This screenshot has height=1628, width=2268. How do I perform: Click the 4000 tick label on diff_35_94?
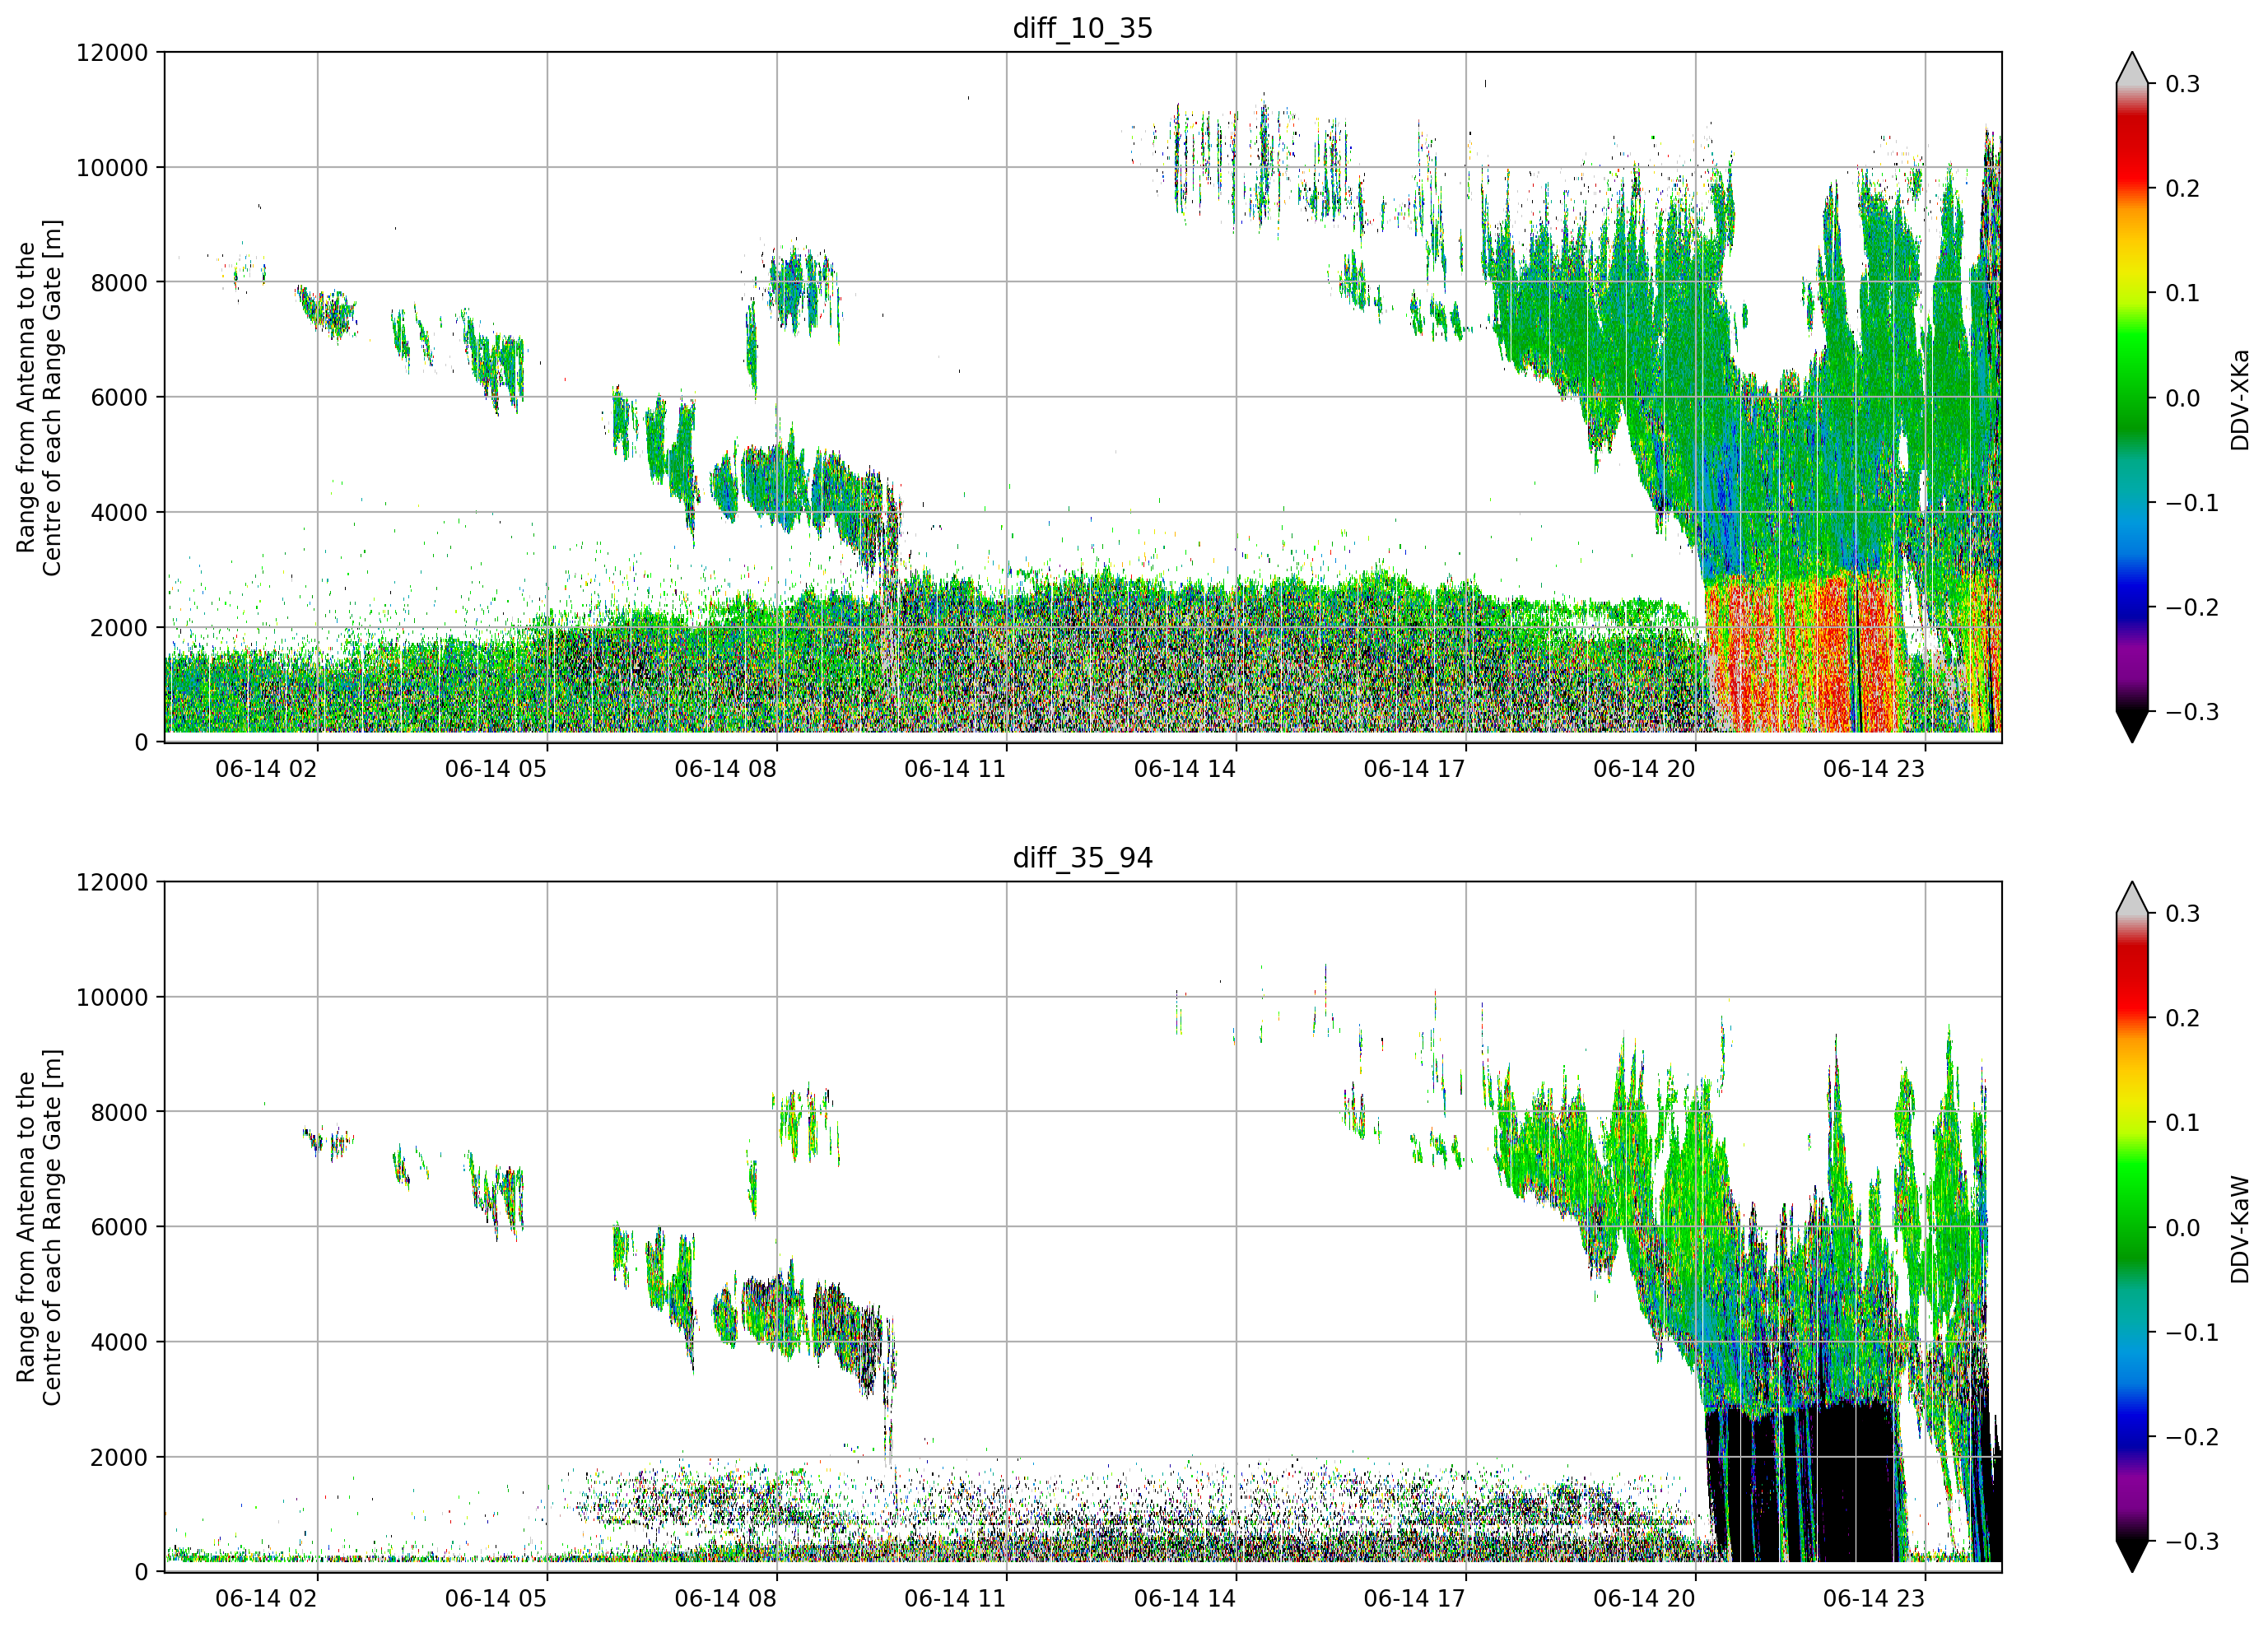click(119, 1342)
